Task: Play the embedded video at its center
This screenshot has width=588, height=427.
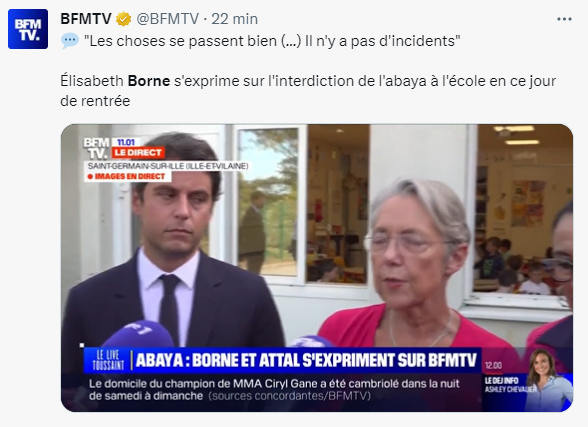Action: 317,268
